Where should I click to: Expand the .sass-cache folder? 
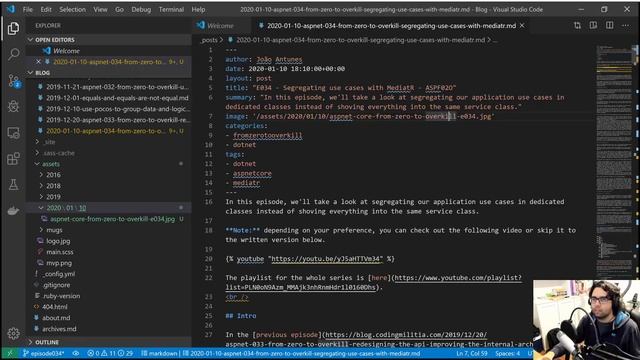click(109, 153)
